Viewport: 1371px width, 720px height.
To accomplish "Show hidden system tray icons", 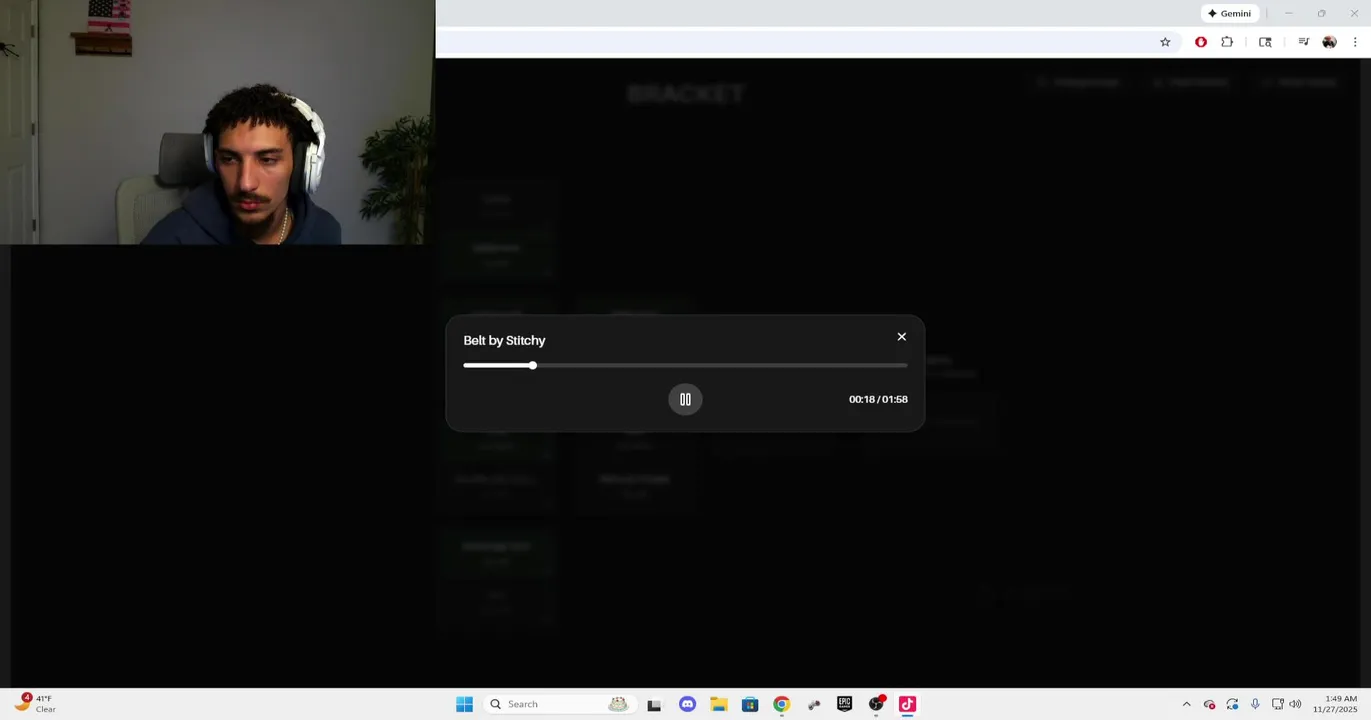I will click(x=1186, y=704).
